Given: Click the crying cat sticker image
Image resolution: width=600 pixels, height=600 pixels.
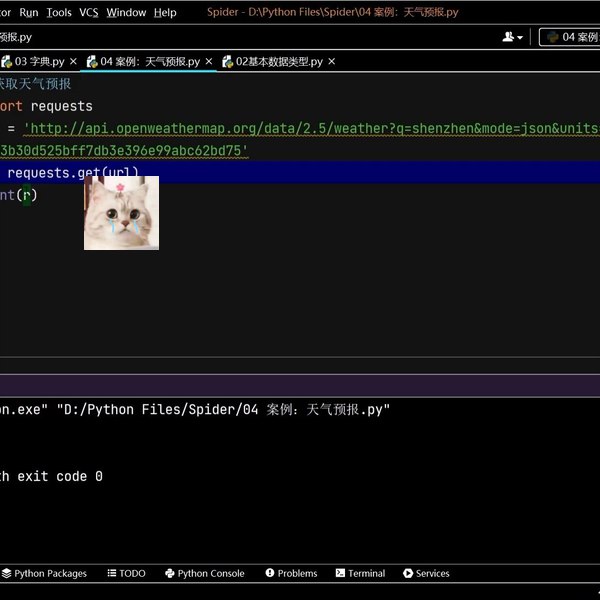Looking at the screenshot, I should [x=121, y=213].
